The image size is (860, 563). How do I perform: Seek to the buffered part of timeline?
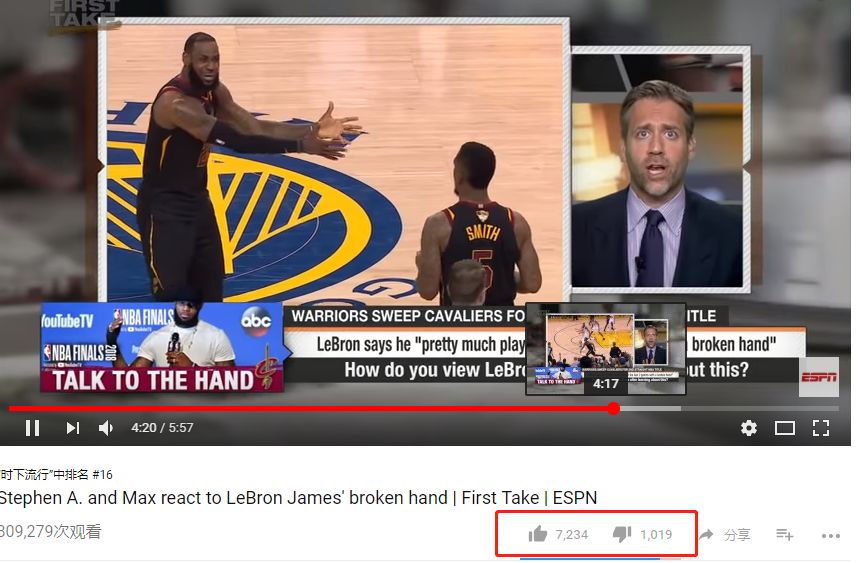[650, 408]
